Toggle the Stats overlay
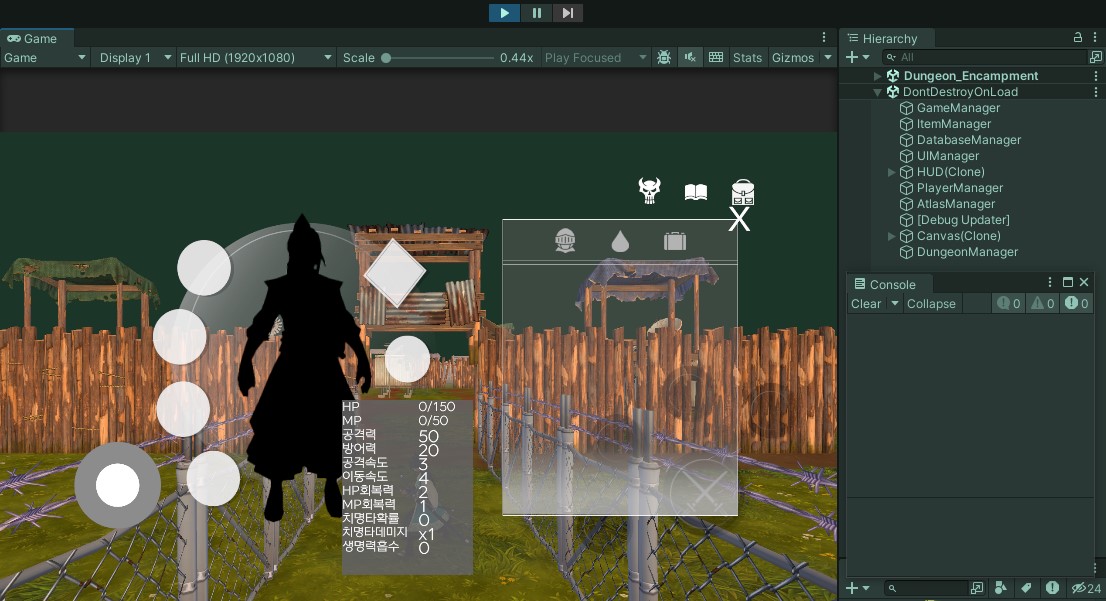Viewport: 1106px width, 601px height. (747, 58)
